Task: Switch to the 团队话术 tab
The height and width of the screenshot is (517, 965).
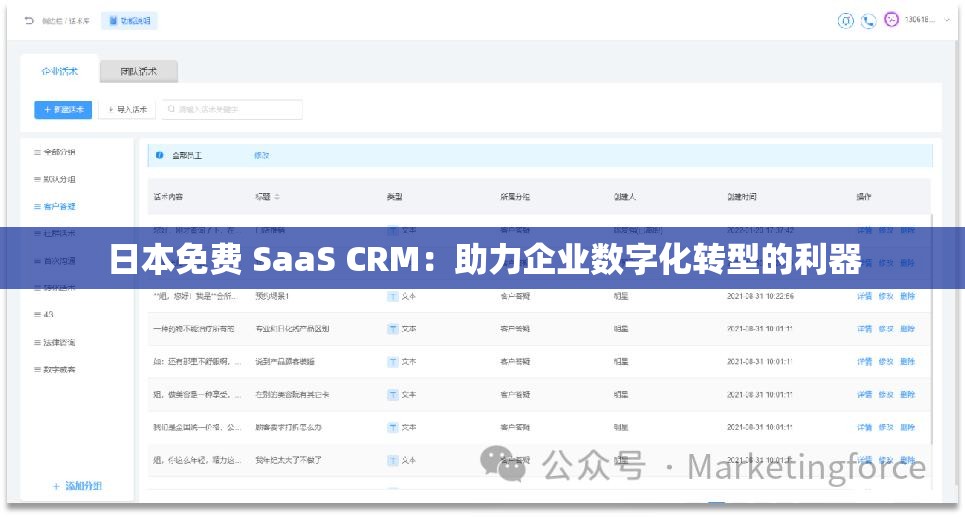Action: click(138, 71)
